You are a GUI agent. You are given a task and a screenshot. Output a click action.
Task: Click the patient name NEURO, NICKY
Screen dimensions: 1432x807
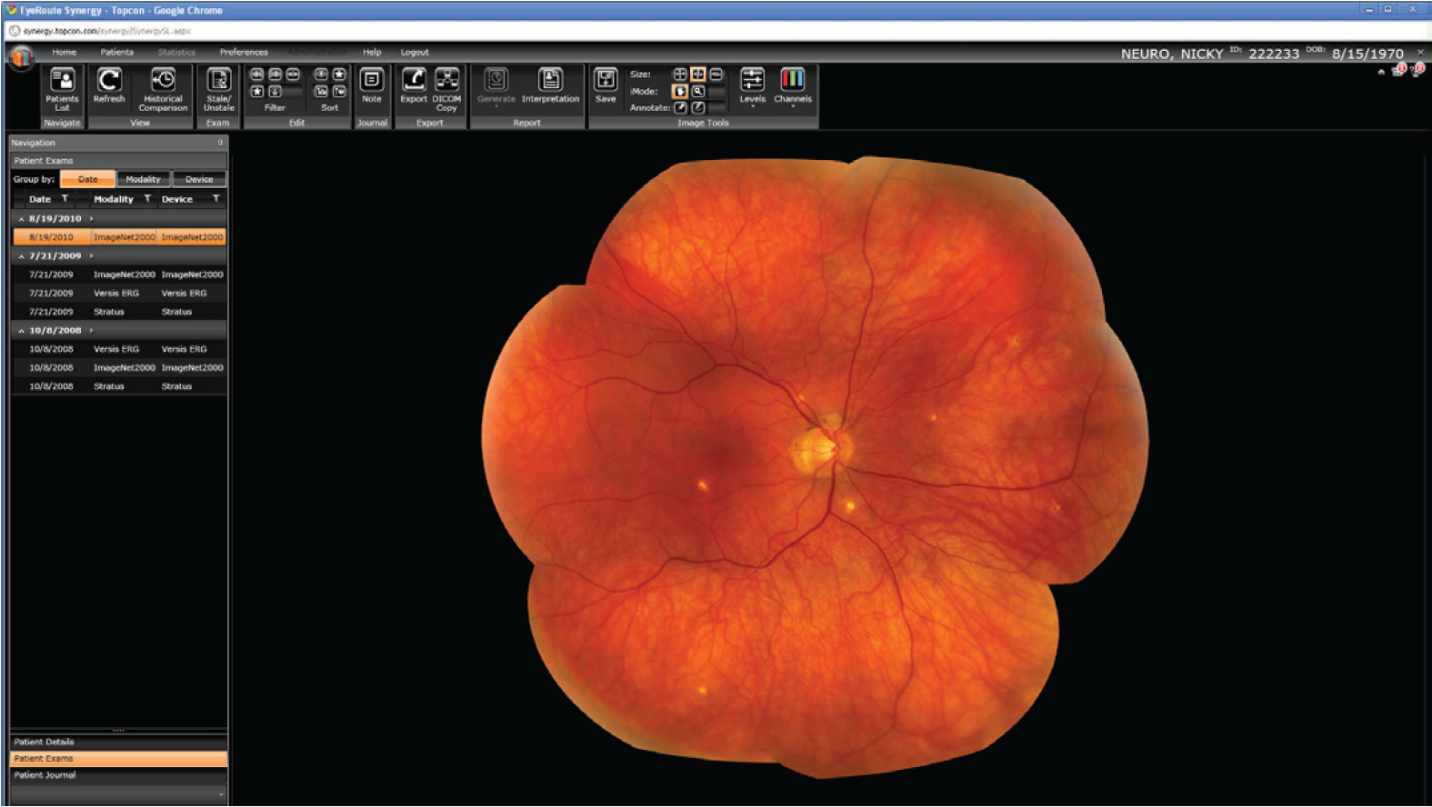coord(1172,53)
